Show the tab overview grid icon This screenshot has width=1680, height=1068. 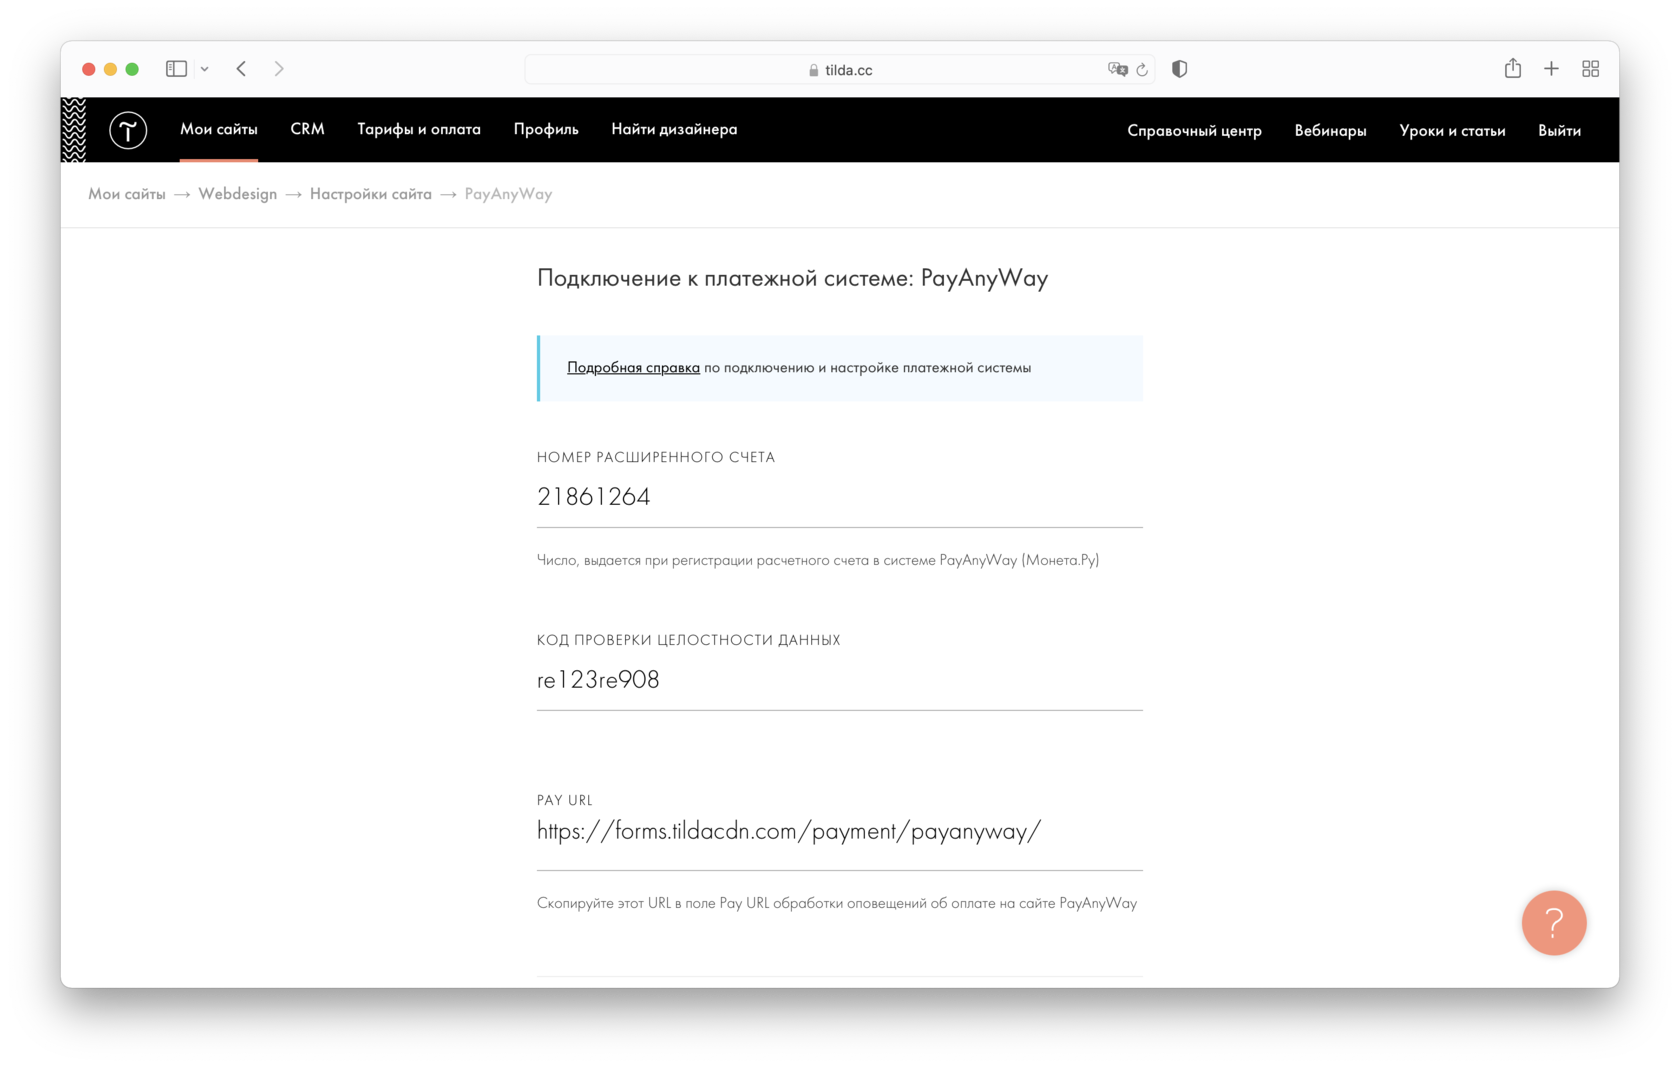(x=1591, y=69)
